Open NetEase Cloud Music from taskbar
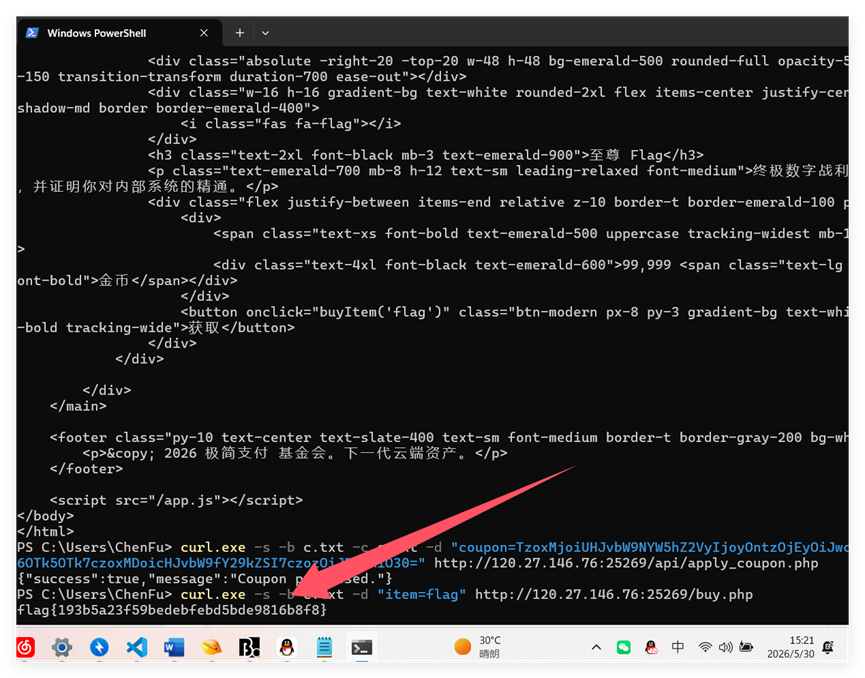The width and height of the screenshot is (865, 678). pos(25,647)
